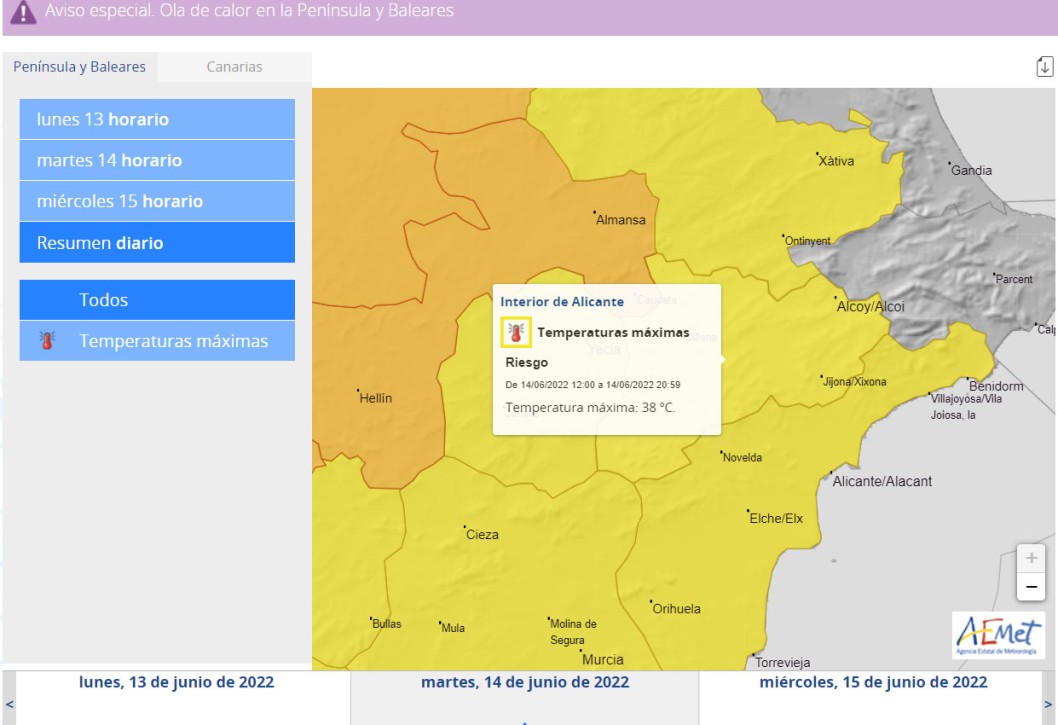Zoom out the map with minus button
This screenshot has height=725, width=1058.
click(1031, 587)
